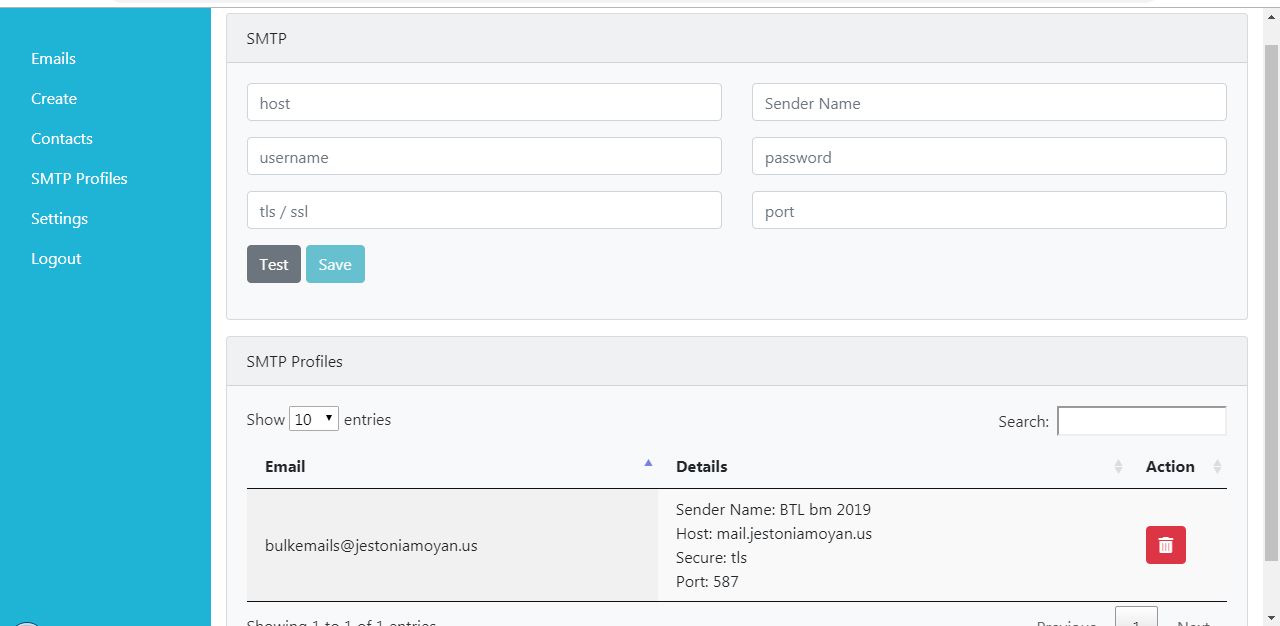The width and height of the screenshot is (1280, 626).
Task: Click the Host: mail.jestoniamoyan.us text
Action: (x=774, y=533)
